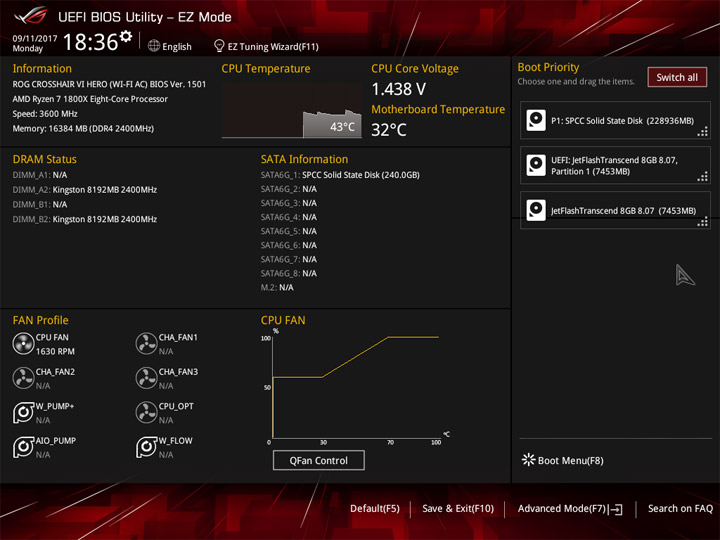Load Default(F5) settings
The image size is (720, 540).
tap(375, 508)
